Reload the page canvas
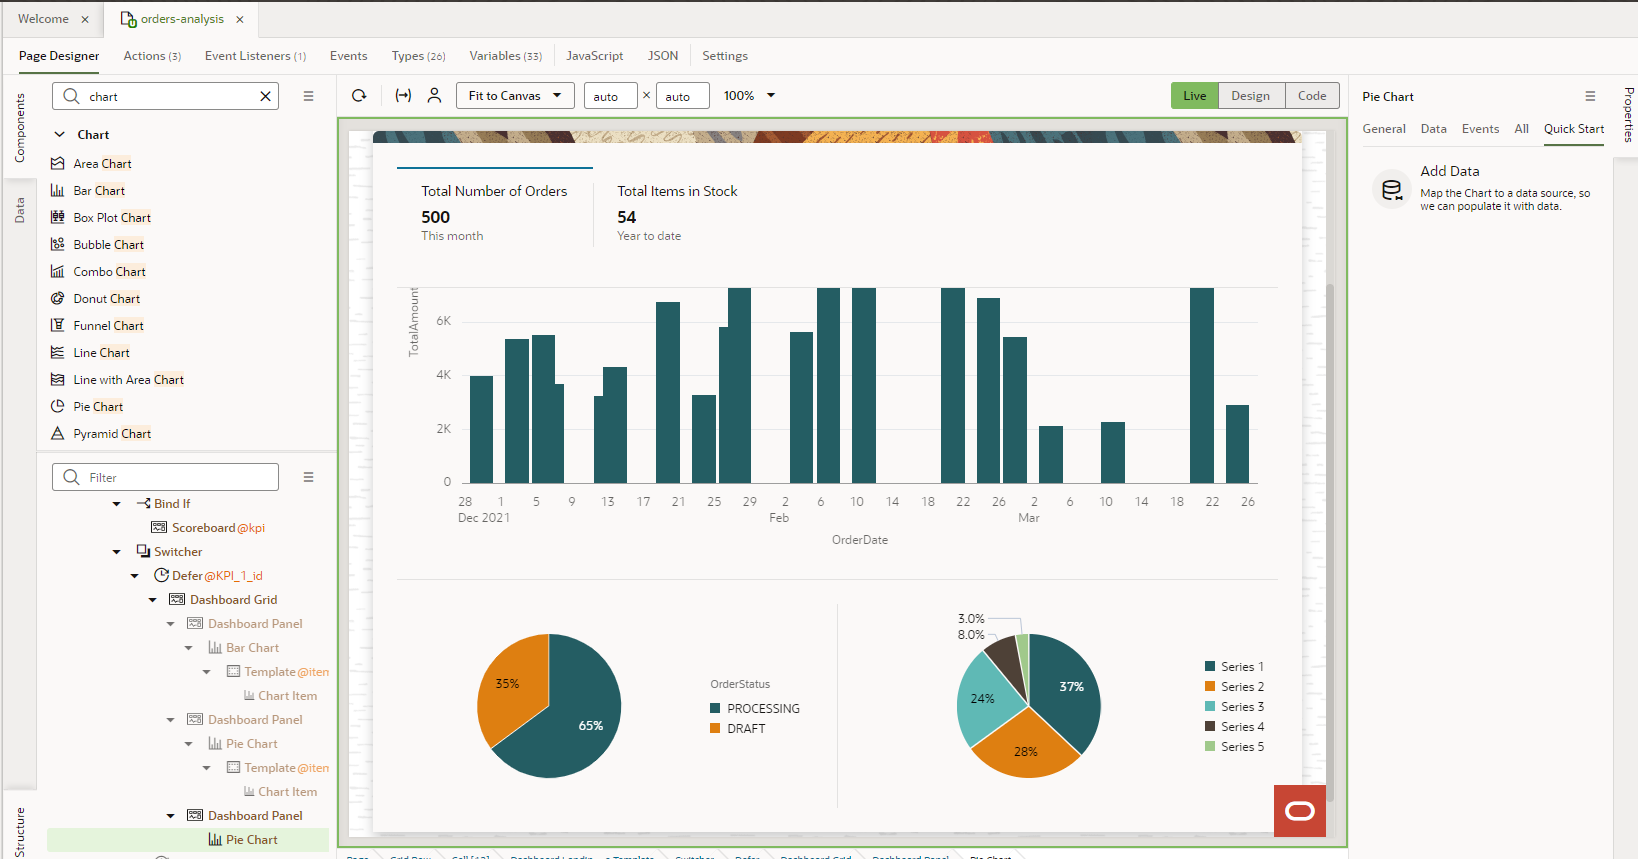1638x859 pixels. (x=359, y=96)
